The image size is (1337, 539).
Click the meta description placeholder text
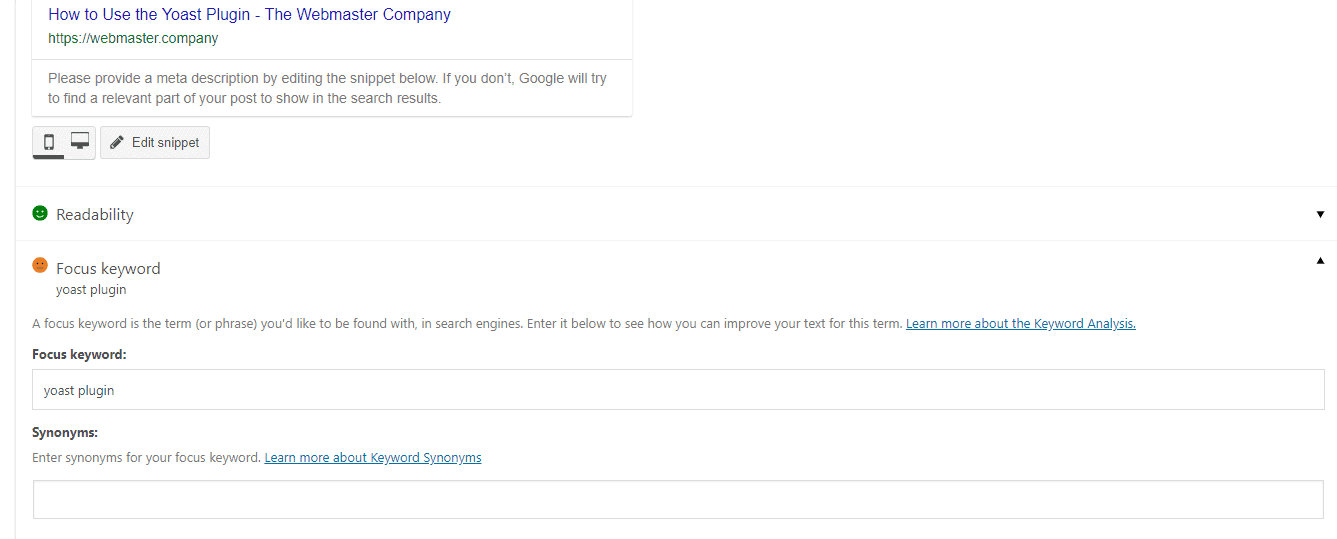(x=327, y=88)
